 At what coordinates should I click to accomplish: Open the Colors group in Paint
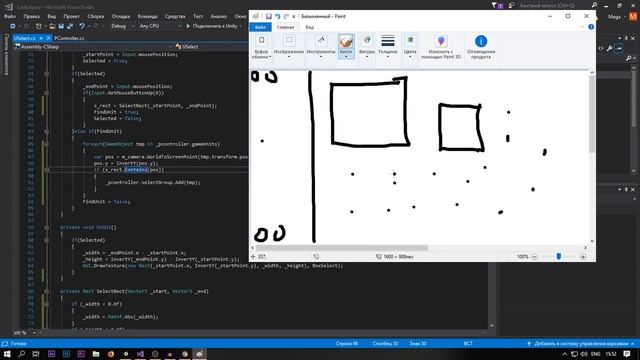tap(410, 47)
